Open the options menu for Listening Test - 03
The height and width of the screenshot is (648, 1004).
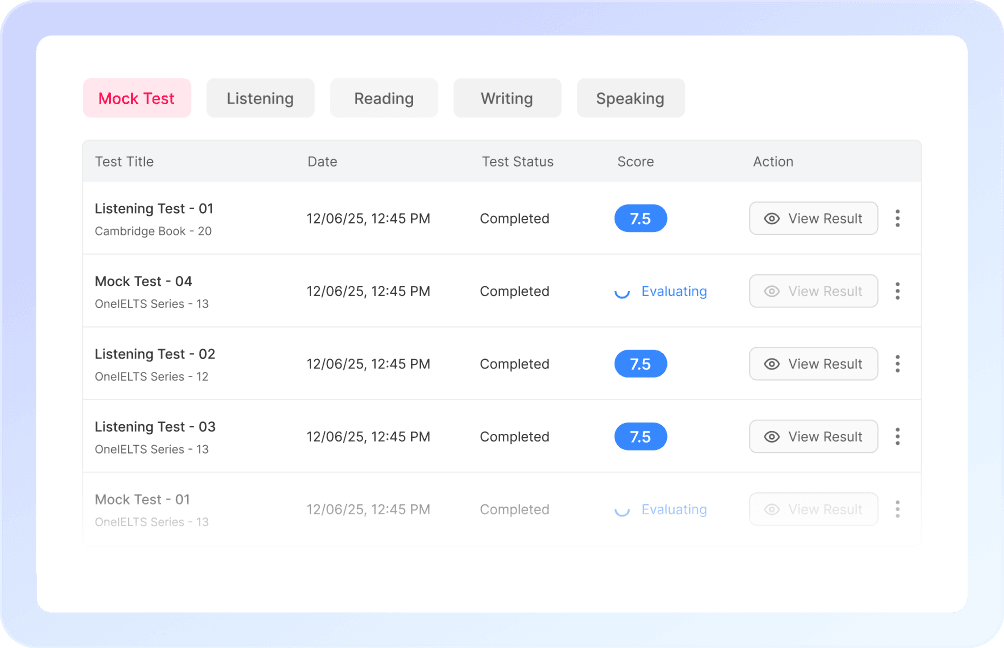tap(897, 436)
